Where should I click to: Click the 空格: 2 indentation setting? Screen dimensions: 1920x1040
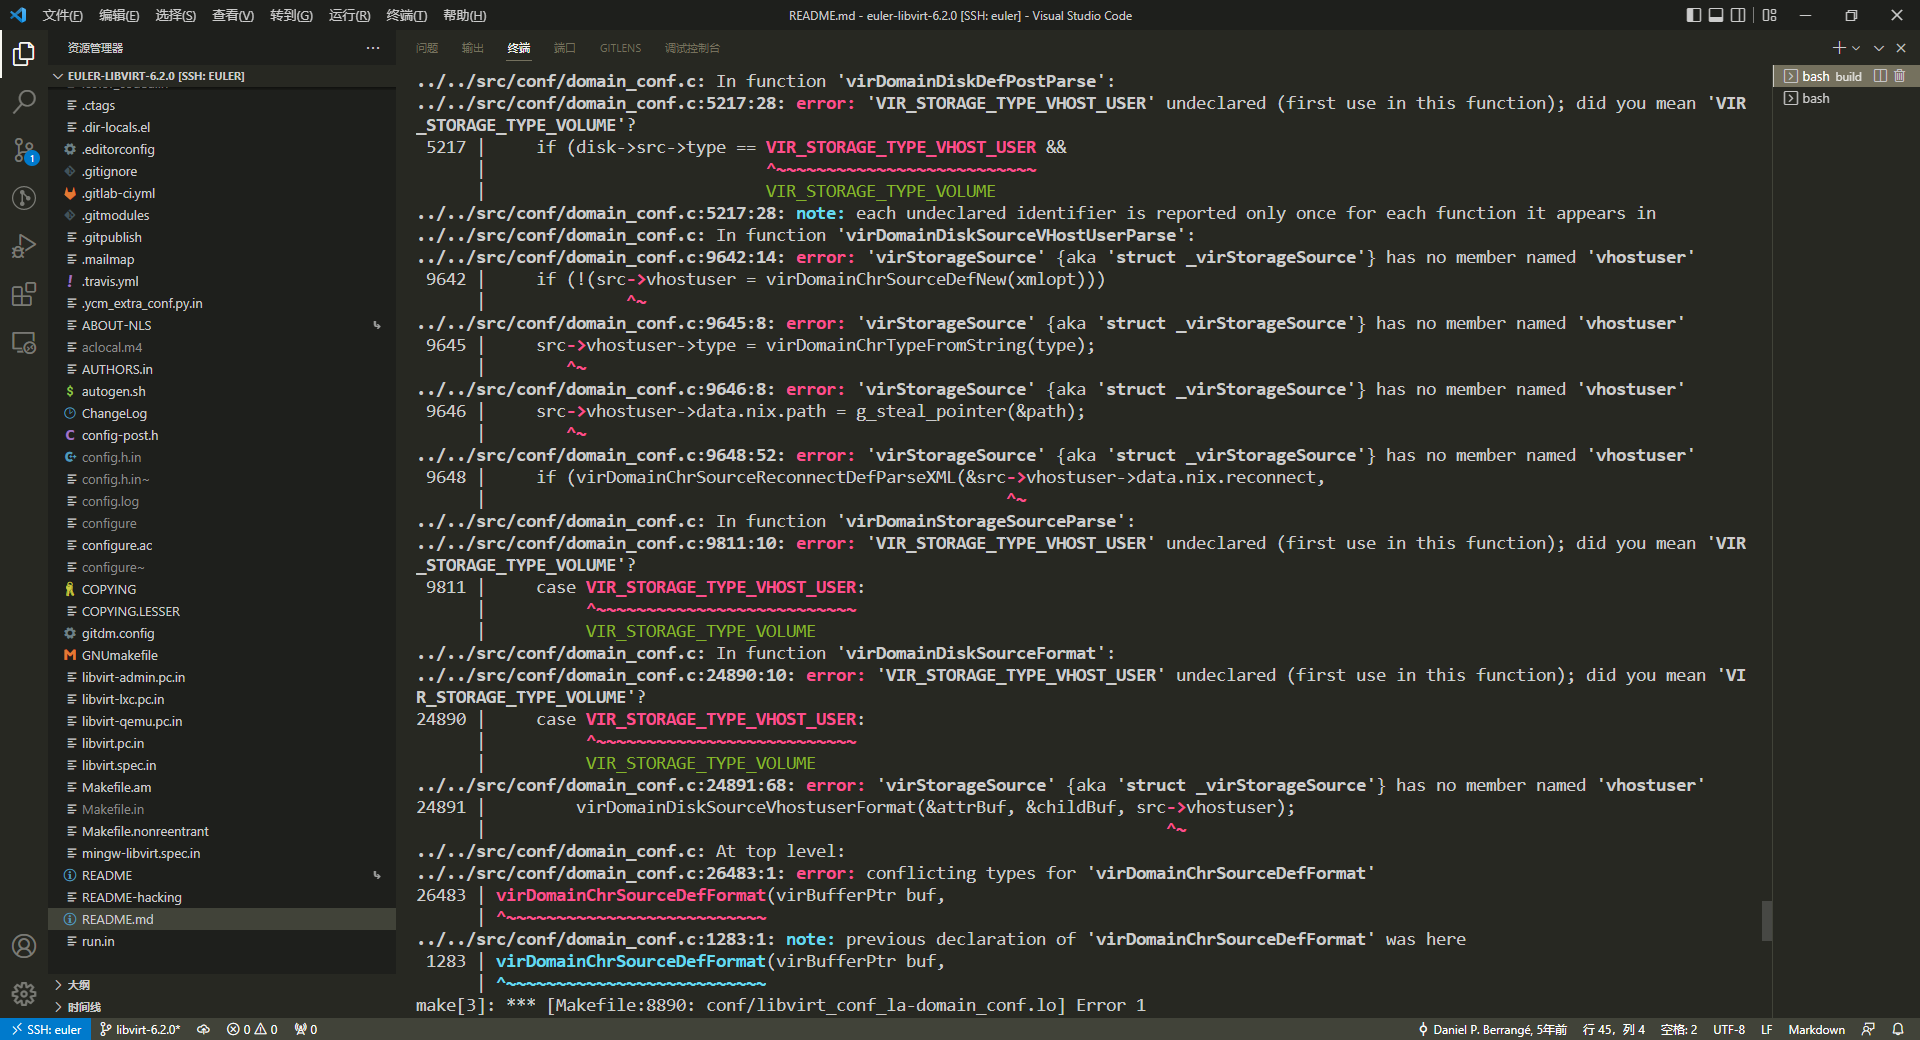point(1679,1029)
